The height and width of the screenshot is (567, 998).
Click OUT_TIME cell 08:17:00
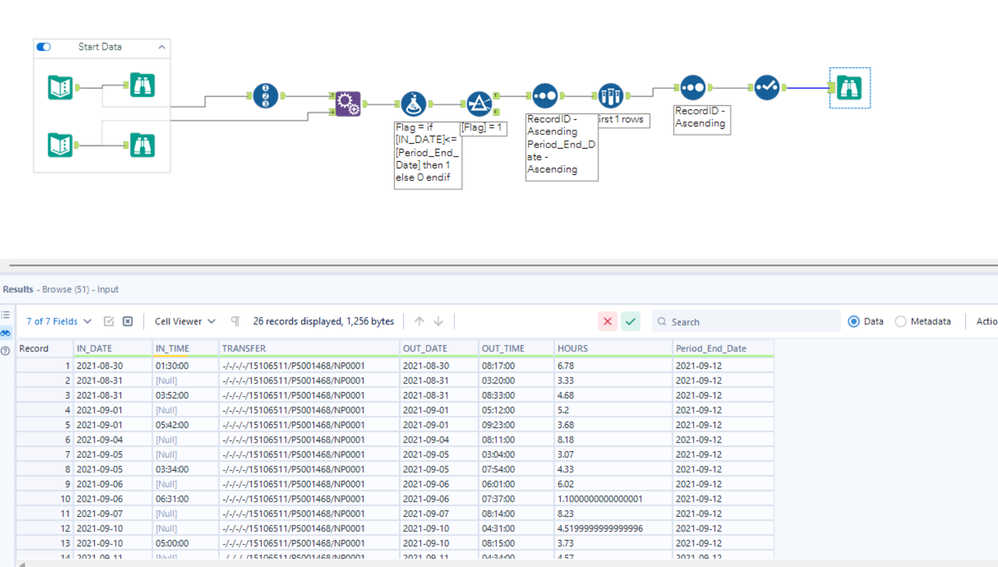516,366
